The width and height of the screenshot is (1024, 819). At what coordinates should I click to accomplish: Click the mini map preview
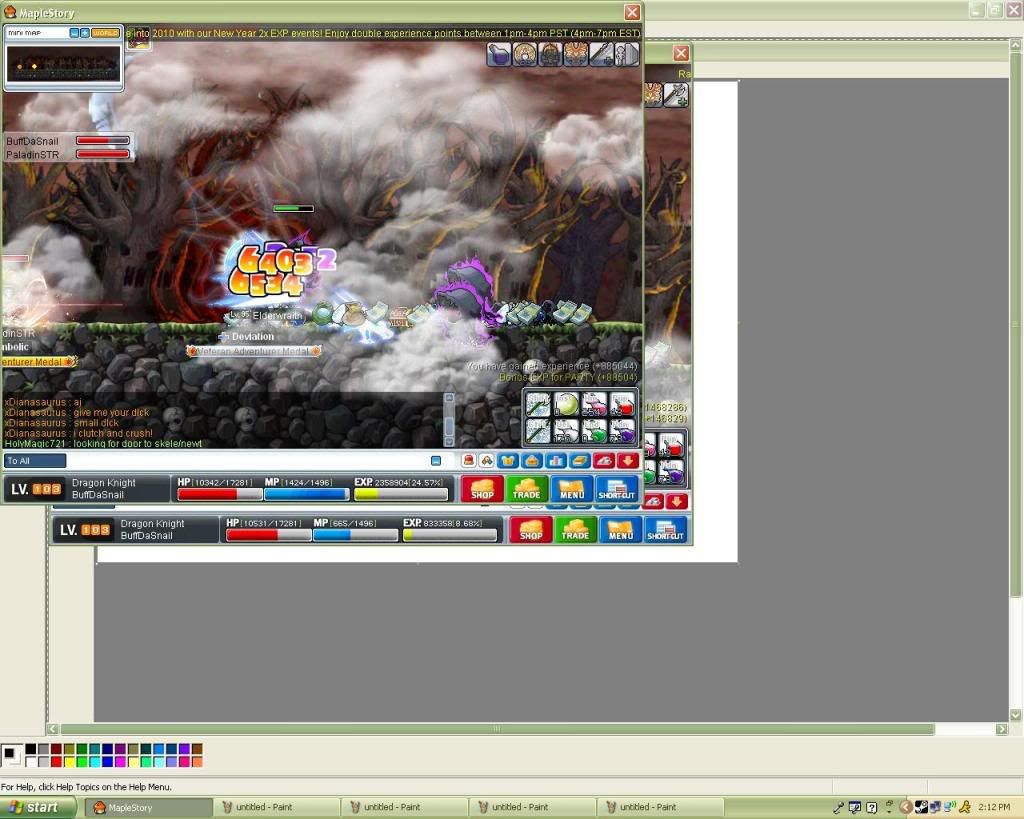(63, 63)
